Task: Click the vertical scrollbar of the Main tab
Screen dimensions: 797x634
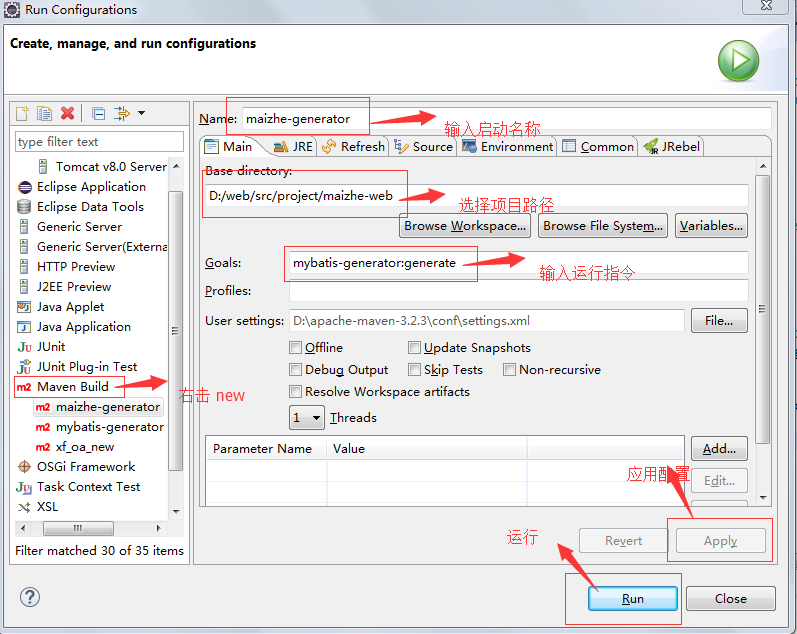Action: (x=763, y=300)
